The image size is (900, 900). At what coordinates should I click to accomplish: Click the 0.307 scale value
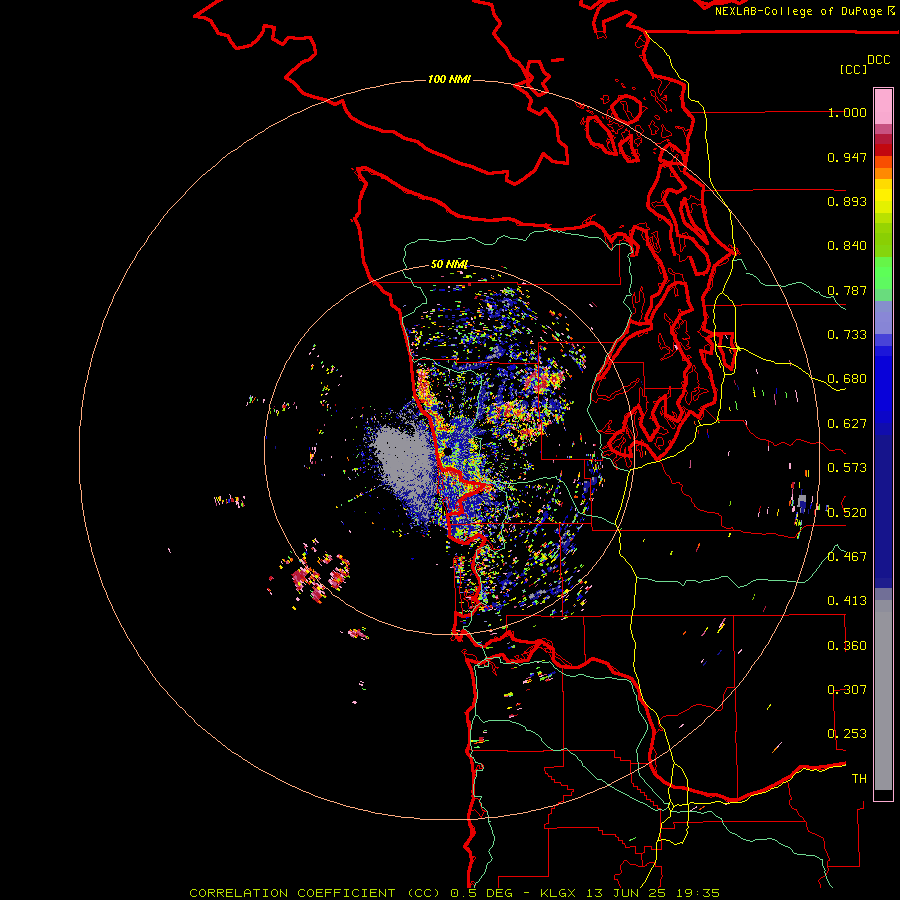click(847, 690)
